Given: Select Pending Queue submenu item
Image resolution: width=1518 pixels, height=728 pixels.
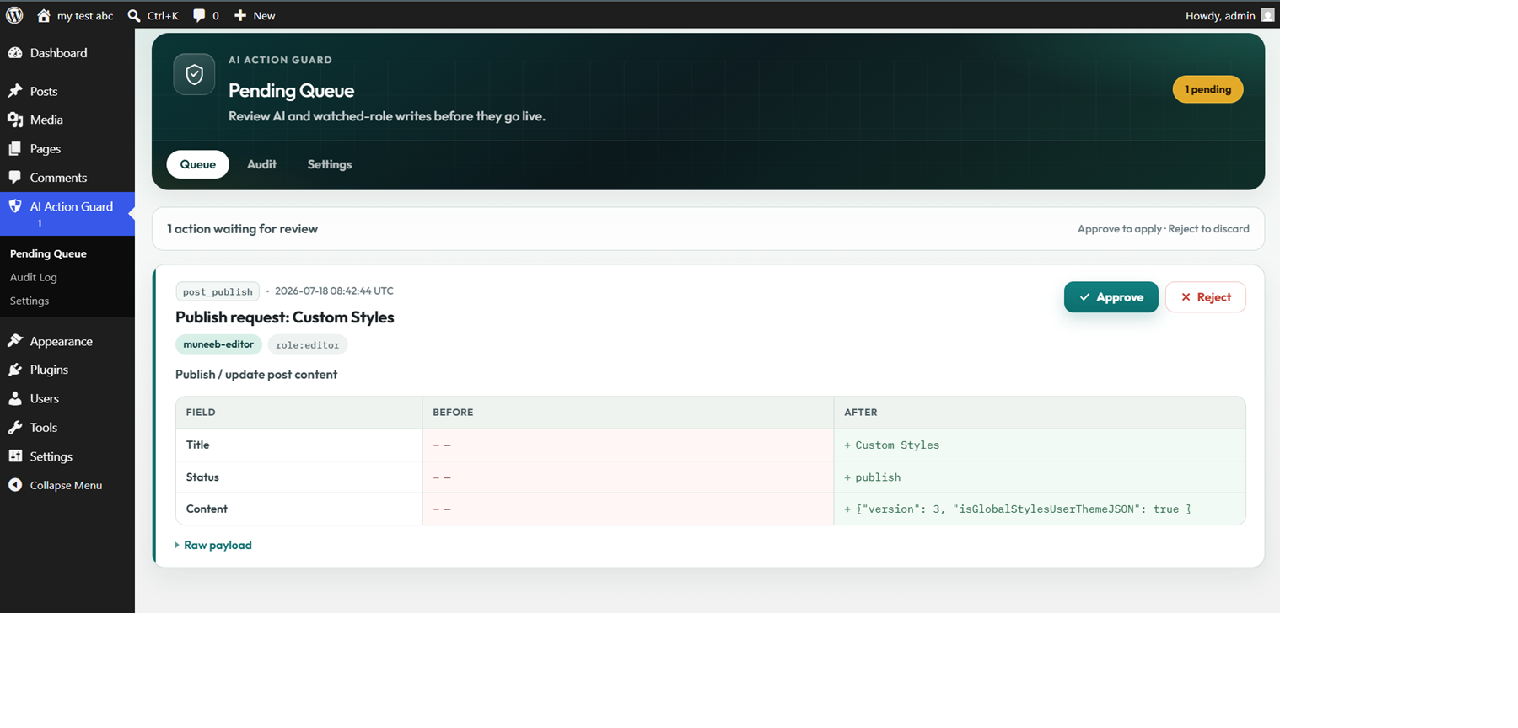Looking at the screenshot, I should pyautogui.click(x=48, y=254).
